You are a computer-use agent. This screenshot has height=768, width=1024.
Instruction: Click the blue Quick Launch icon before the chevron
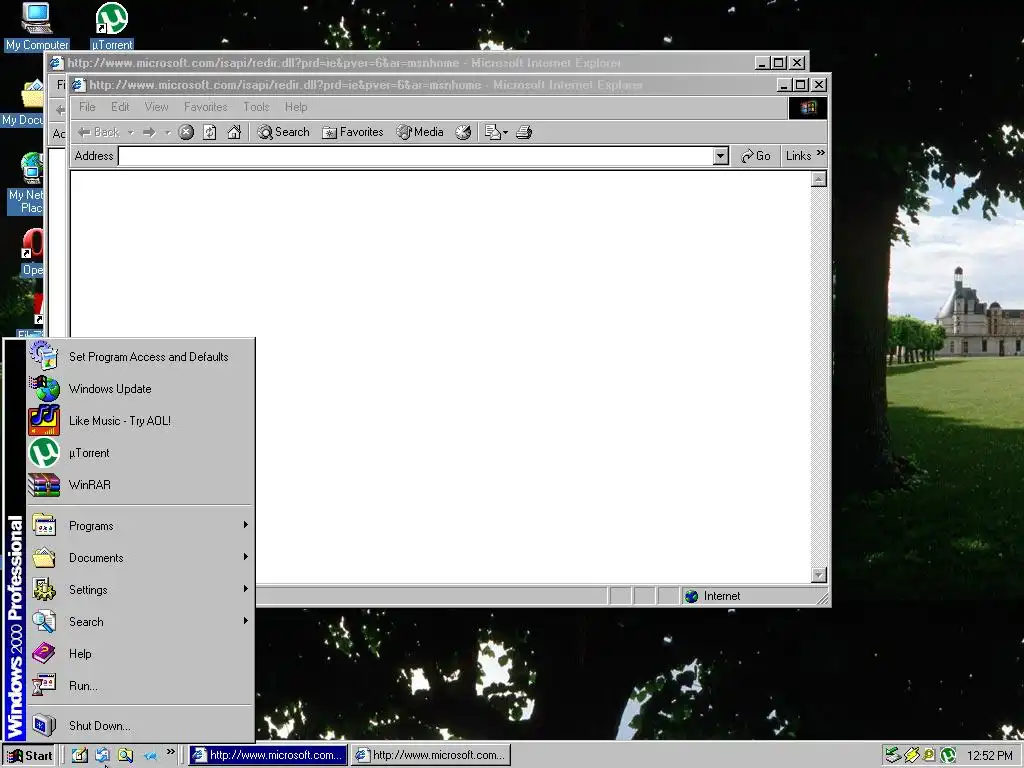(x=150, y=756)
